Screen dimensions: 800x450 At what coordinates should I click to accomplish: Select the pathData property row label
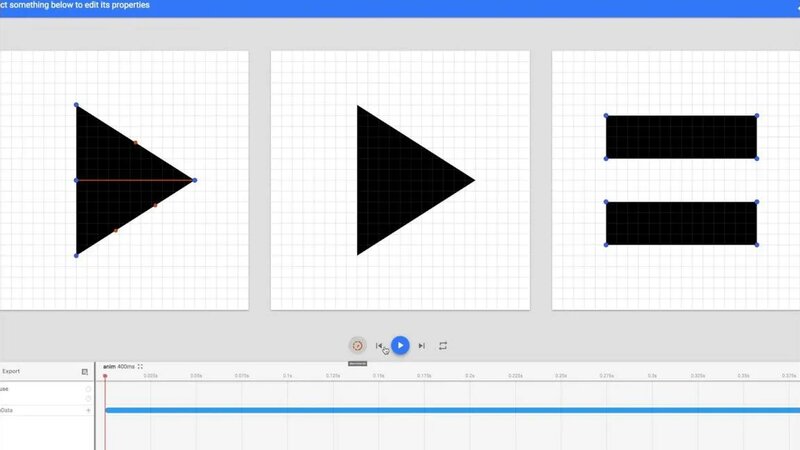[x=7, y=410]
